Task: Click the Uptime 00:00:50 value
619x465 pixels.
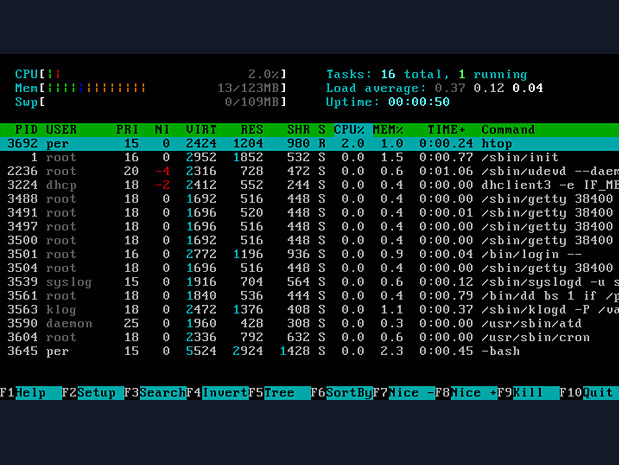Action: click(x=419, y=102)
